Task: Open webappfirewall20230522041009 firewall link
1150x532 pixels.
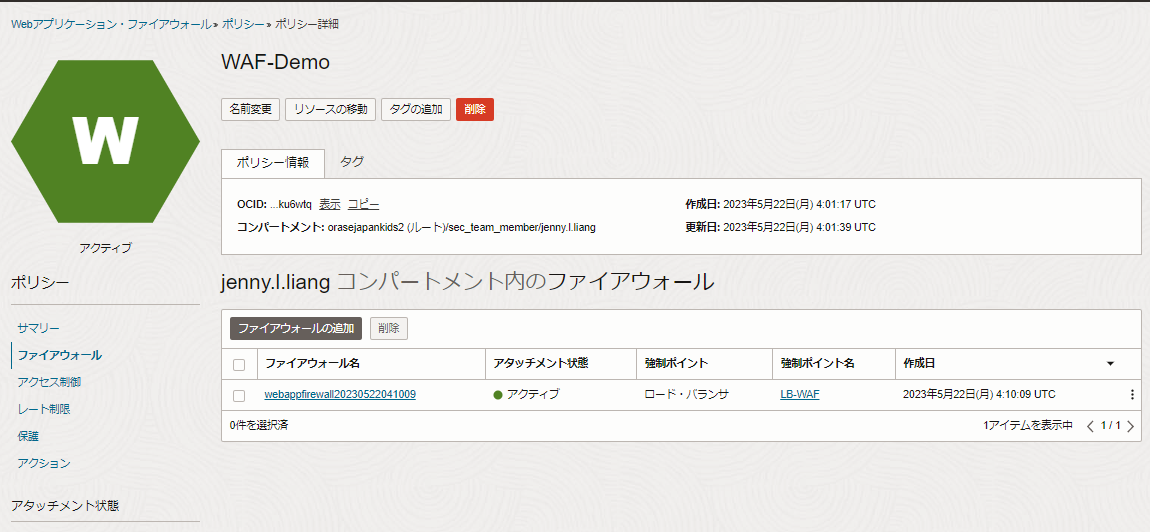Action: 339,394
